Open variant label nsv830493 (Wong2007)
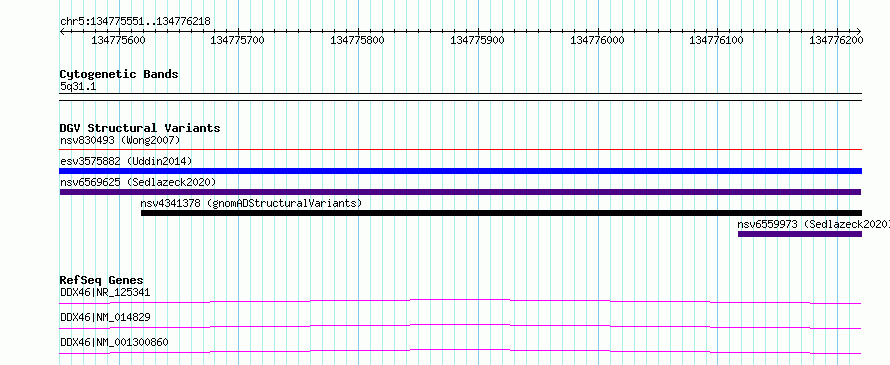 pos(120,140)
